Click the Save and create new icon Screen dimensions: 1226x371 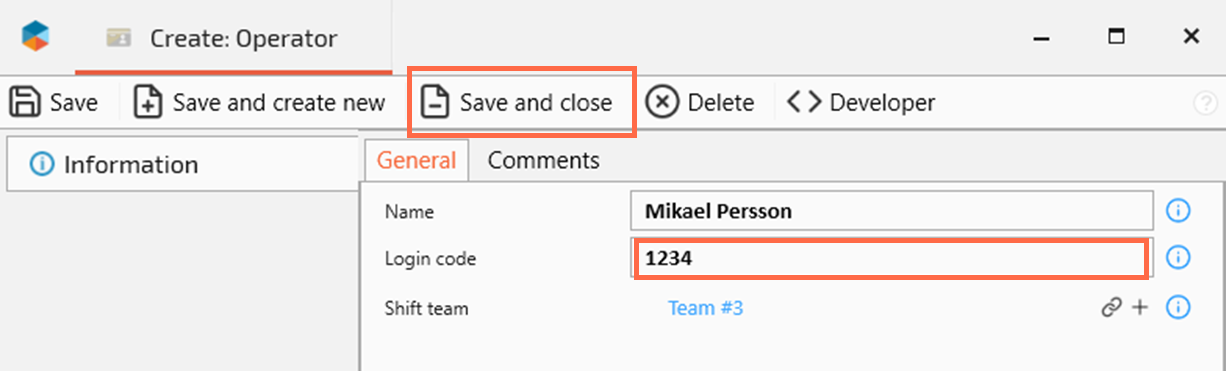pyautogui.click(x=148, y=103)
